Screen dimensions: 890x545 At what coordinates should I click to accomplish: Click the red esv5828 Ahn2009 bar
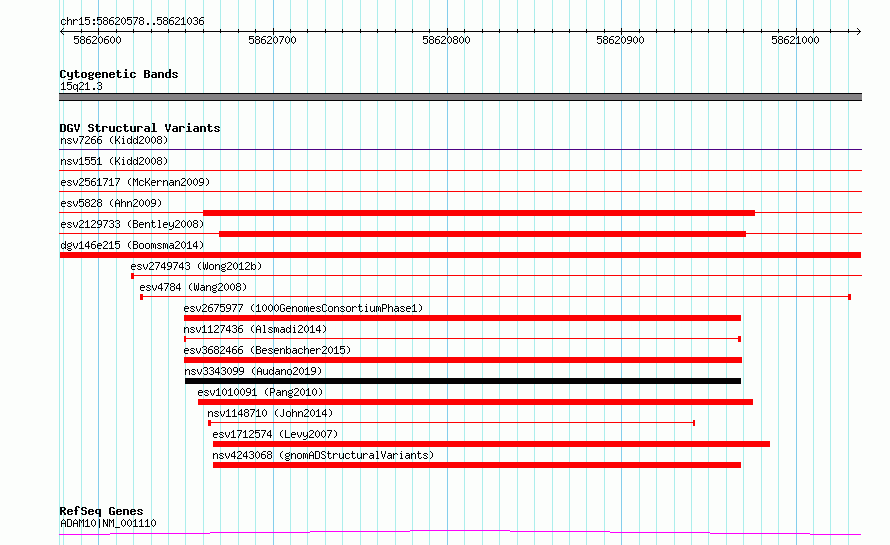coord(479,213)
